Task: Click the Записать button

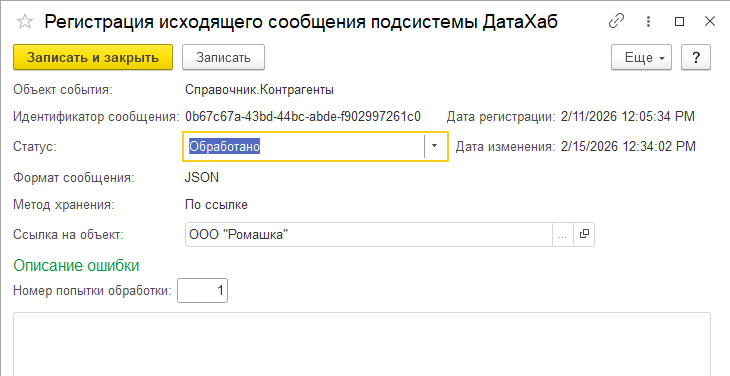Action: pyautogui.click(x=223, y=57)
